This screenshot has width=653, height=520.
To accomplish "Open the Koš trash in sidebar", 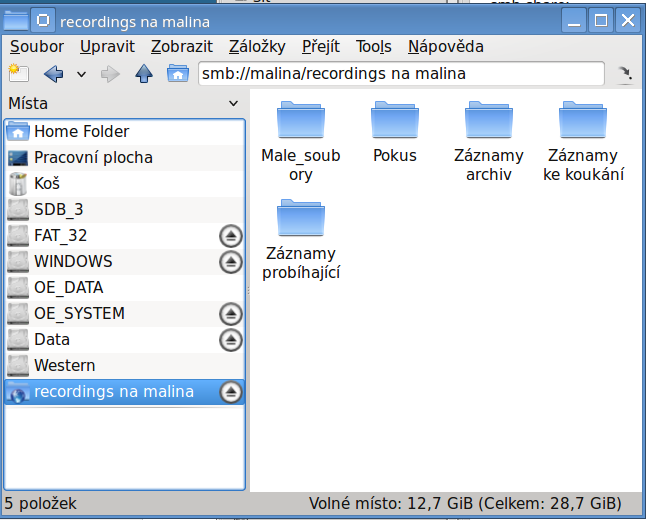I will pyautogui.click(x=125, y=184).
